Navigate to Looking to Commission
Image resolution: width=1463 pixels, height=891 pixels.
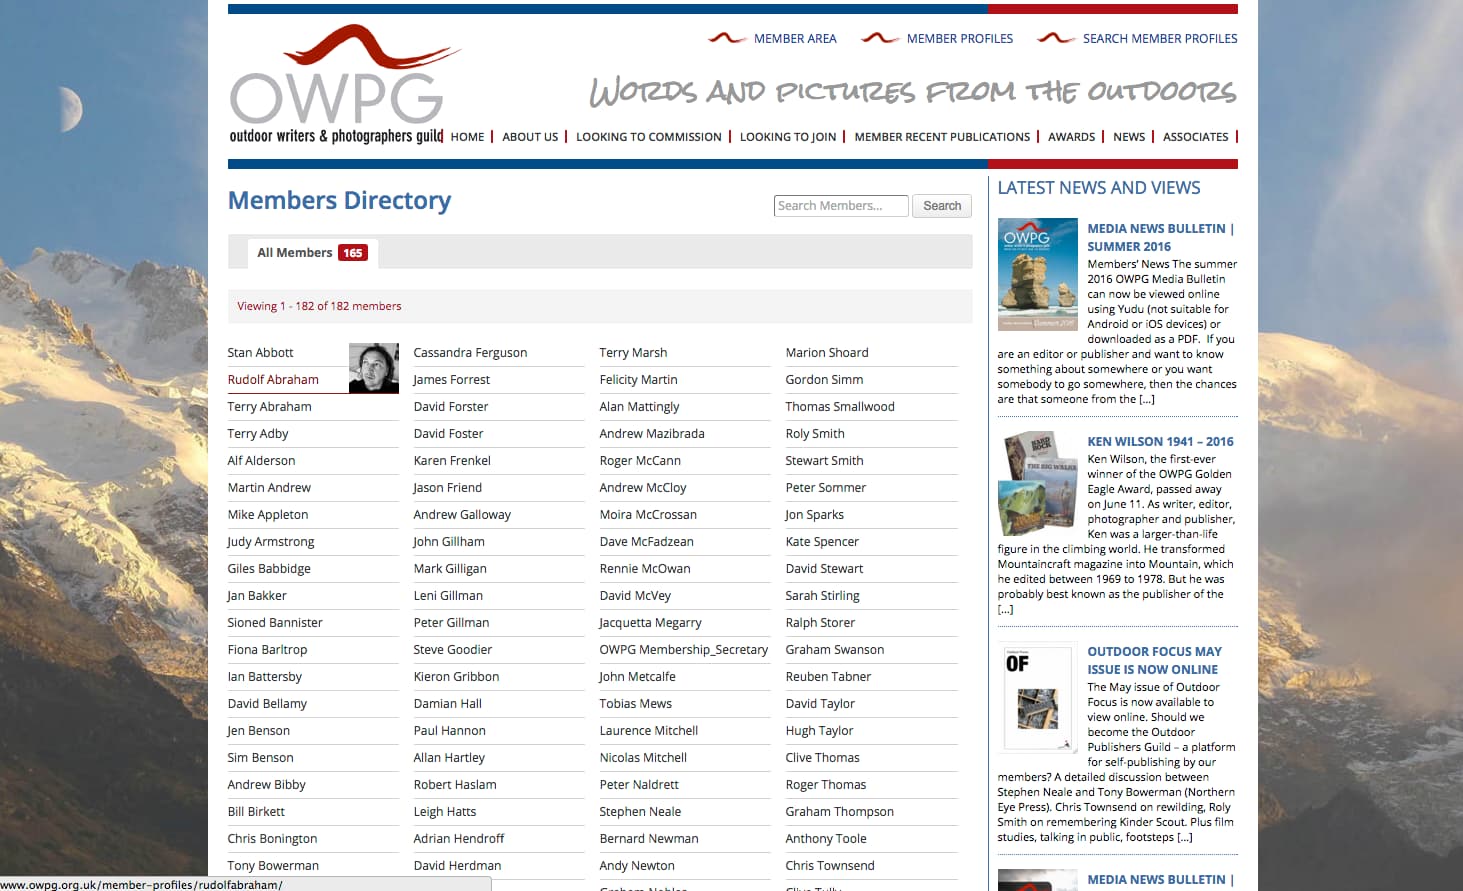[648, 137]
